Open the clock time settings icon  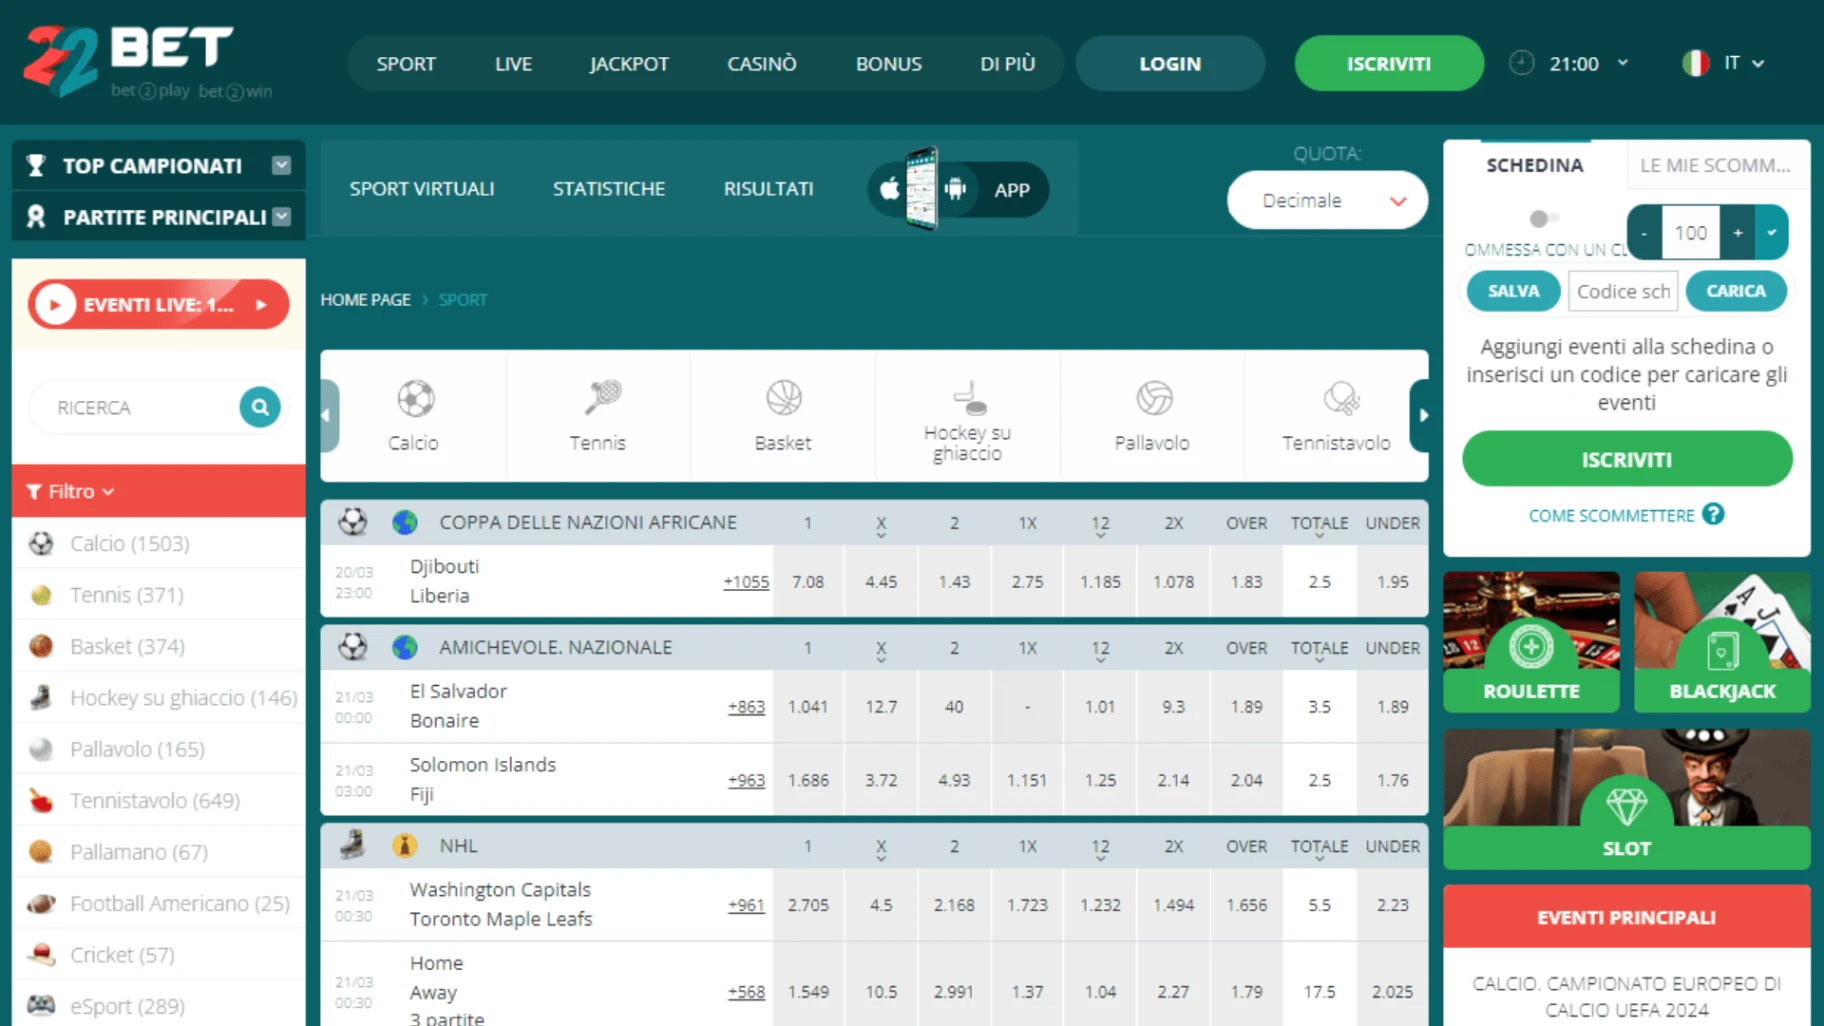(x=1521, y=63)
